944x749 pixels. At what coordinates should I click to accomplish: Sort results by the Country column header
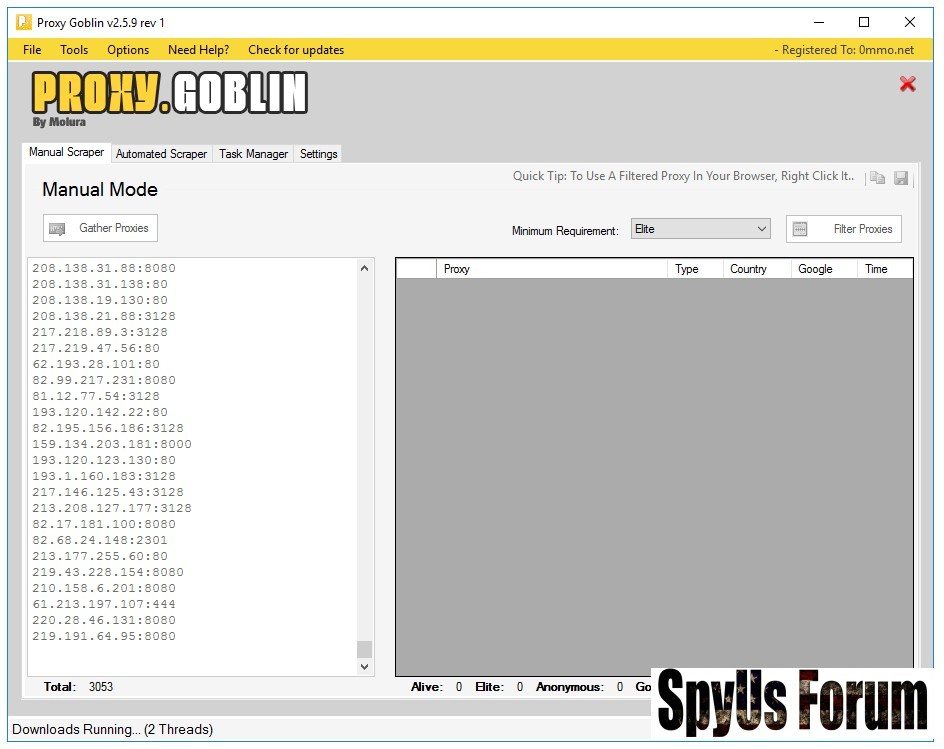pos(748,269)
